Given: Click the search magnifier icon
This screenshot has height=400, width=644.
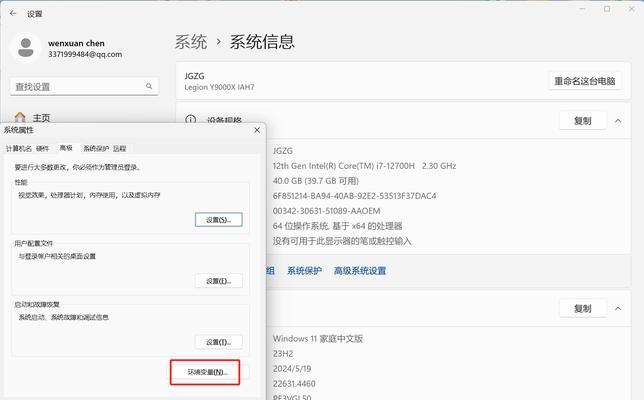Looking at the screenshot, I should [150, 87].
